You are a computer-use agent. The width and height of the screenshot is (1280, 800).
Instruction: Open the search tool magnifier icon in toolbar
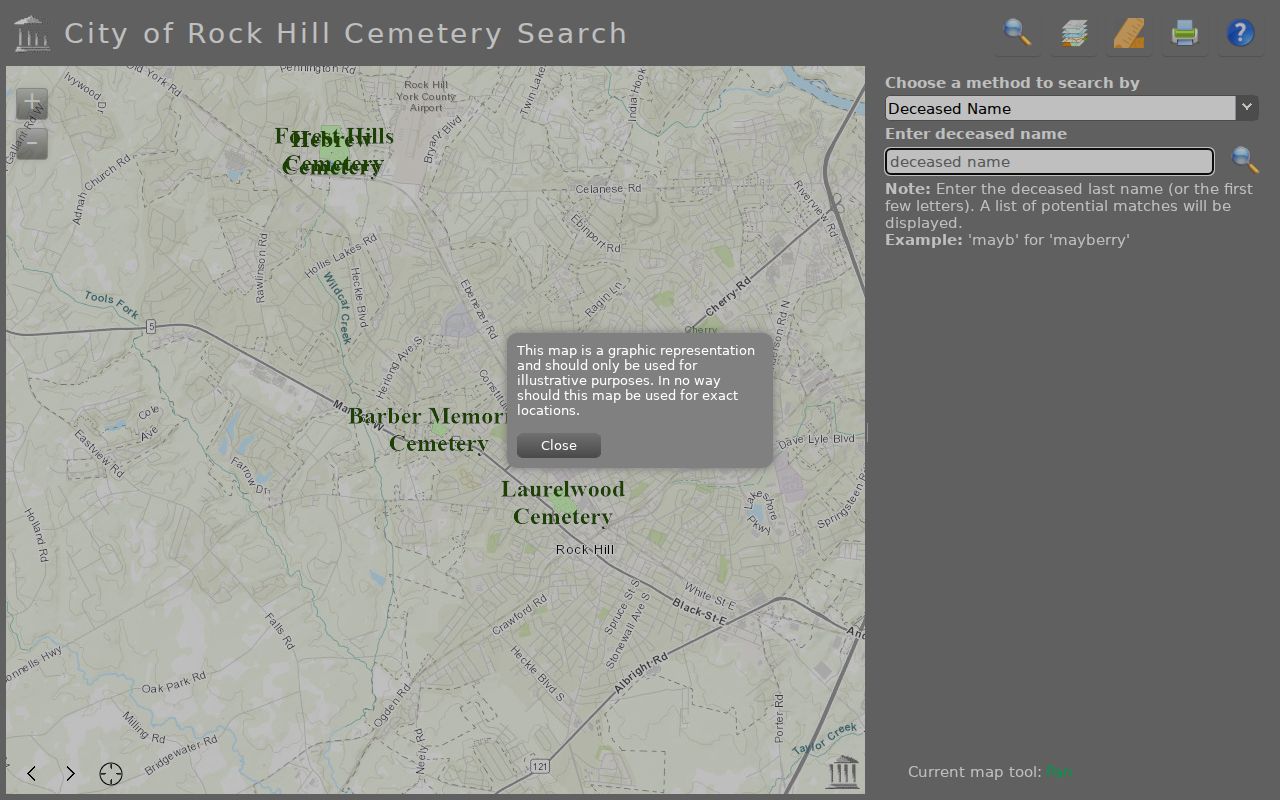1017,33
